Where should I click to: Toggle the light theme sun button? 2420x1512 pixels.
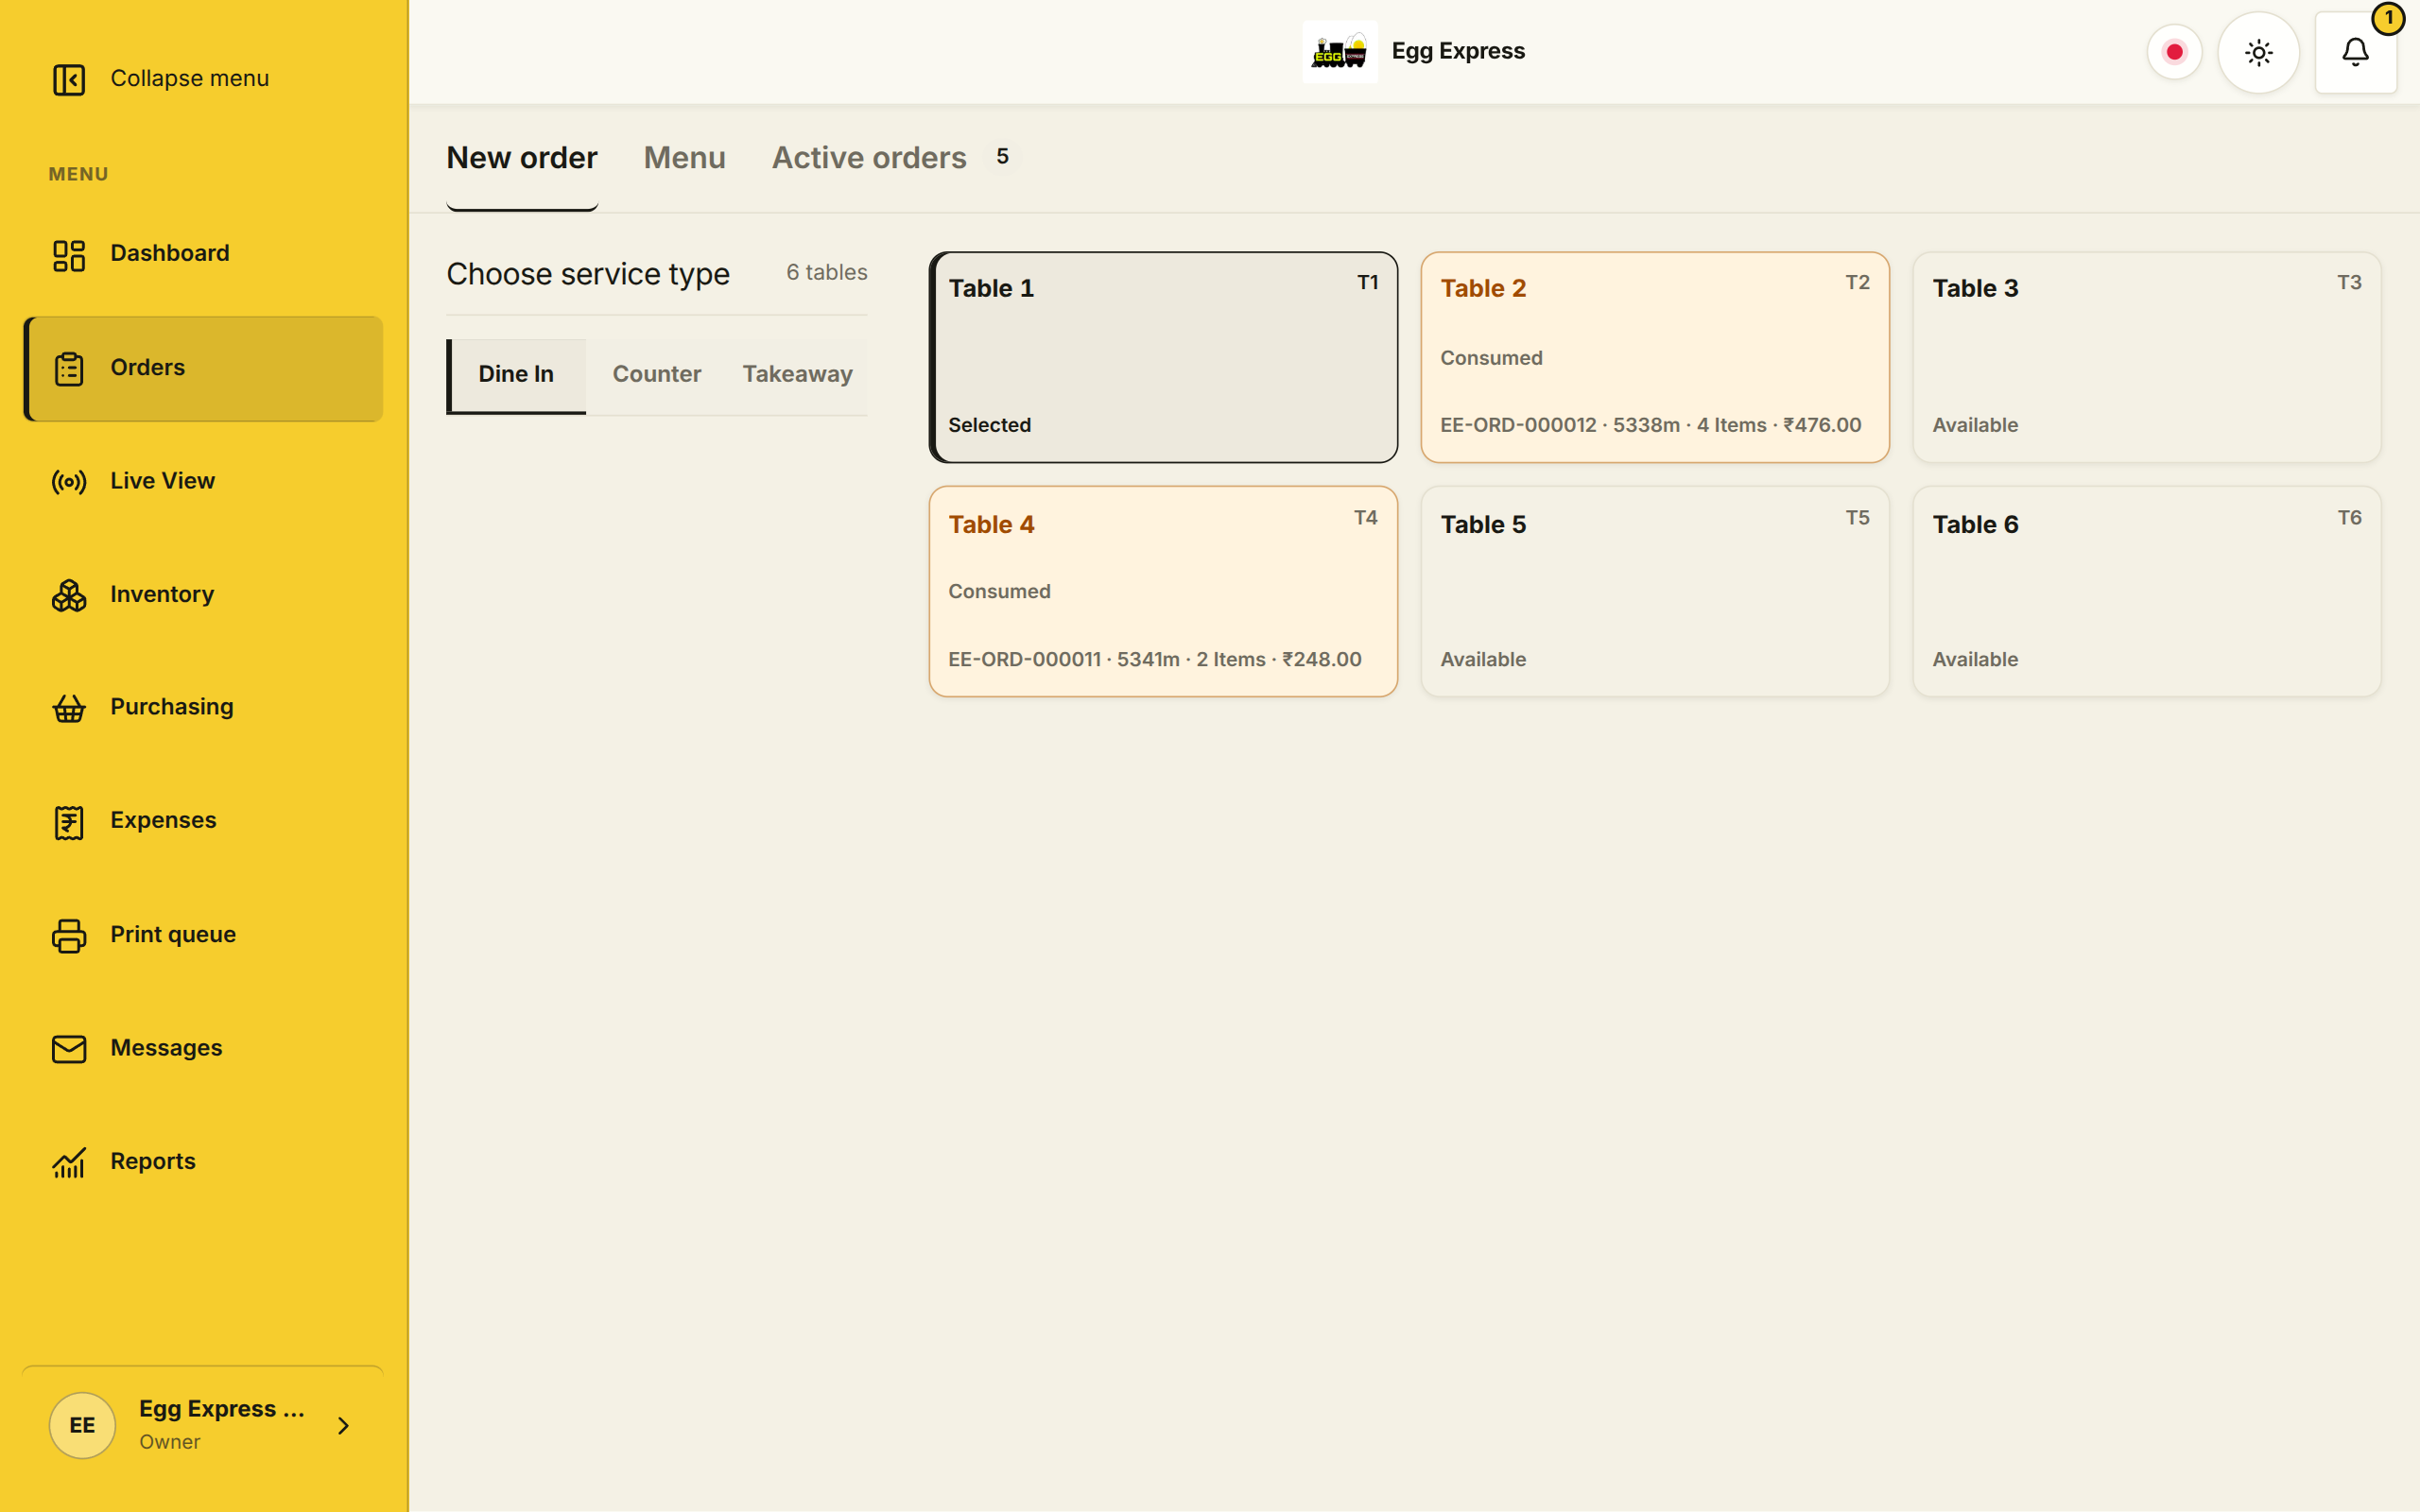click(x=2258, y=52)
